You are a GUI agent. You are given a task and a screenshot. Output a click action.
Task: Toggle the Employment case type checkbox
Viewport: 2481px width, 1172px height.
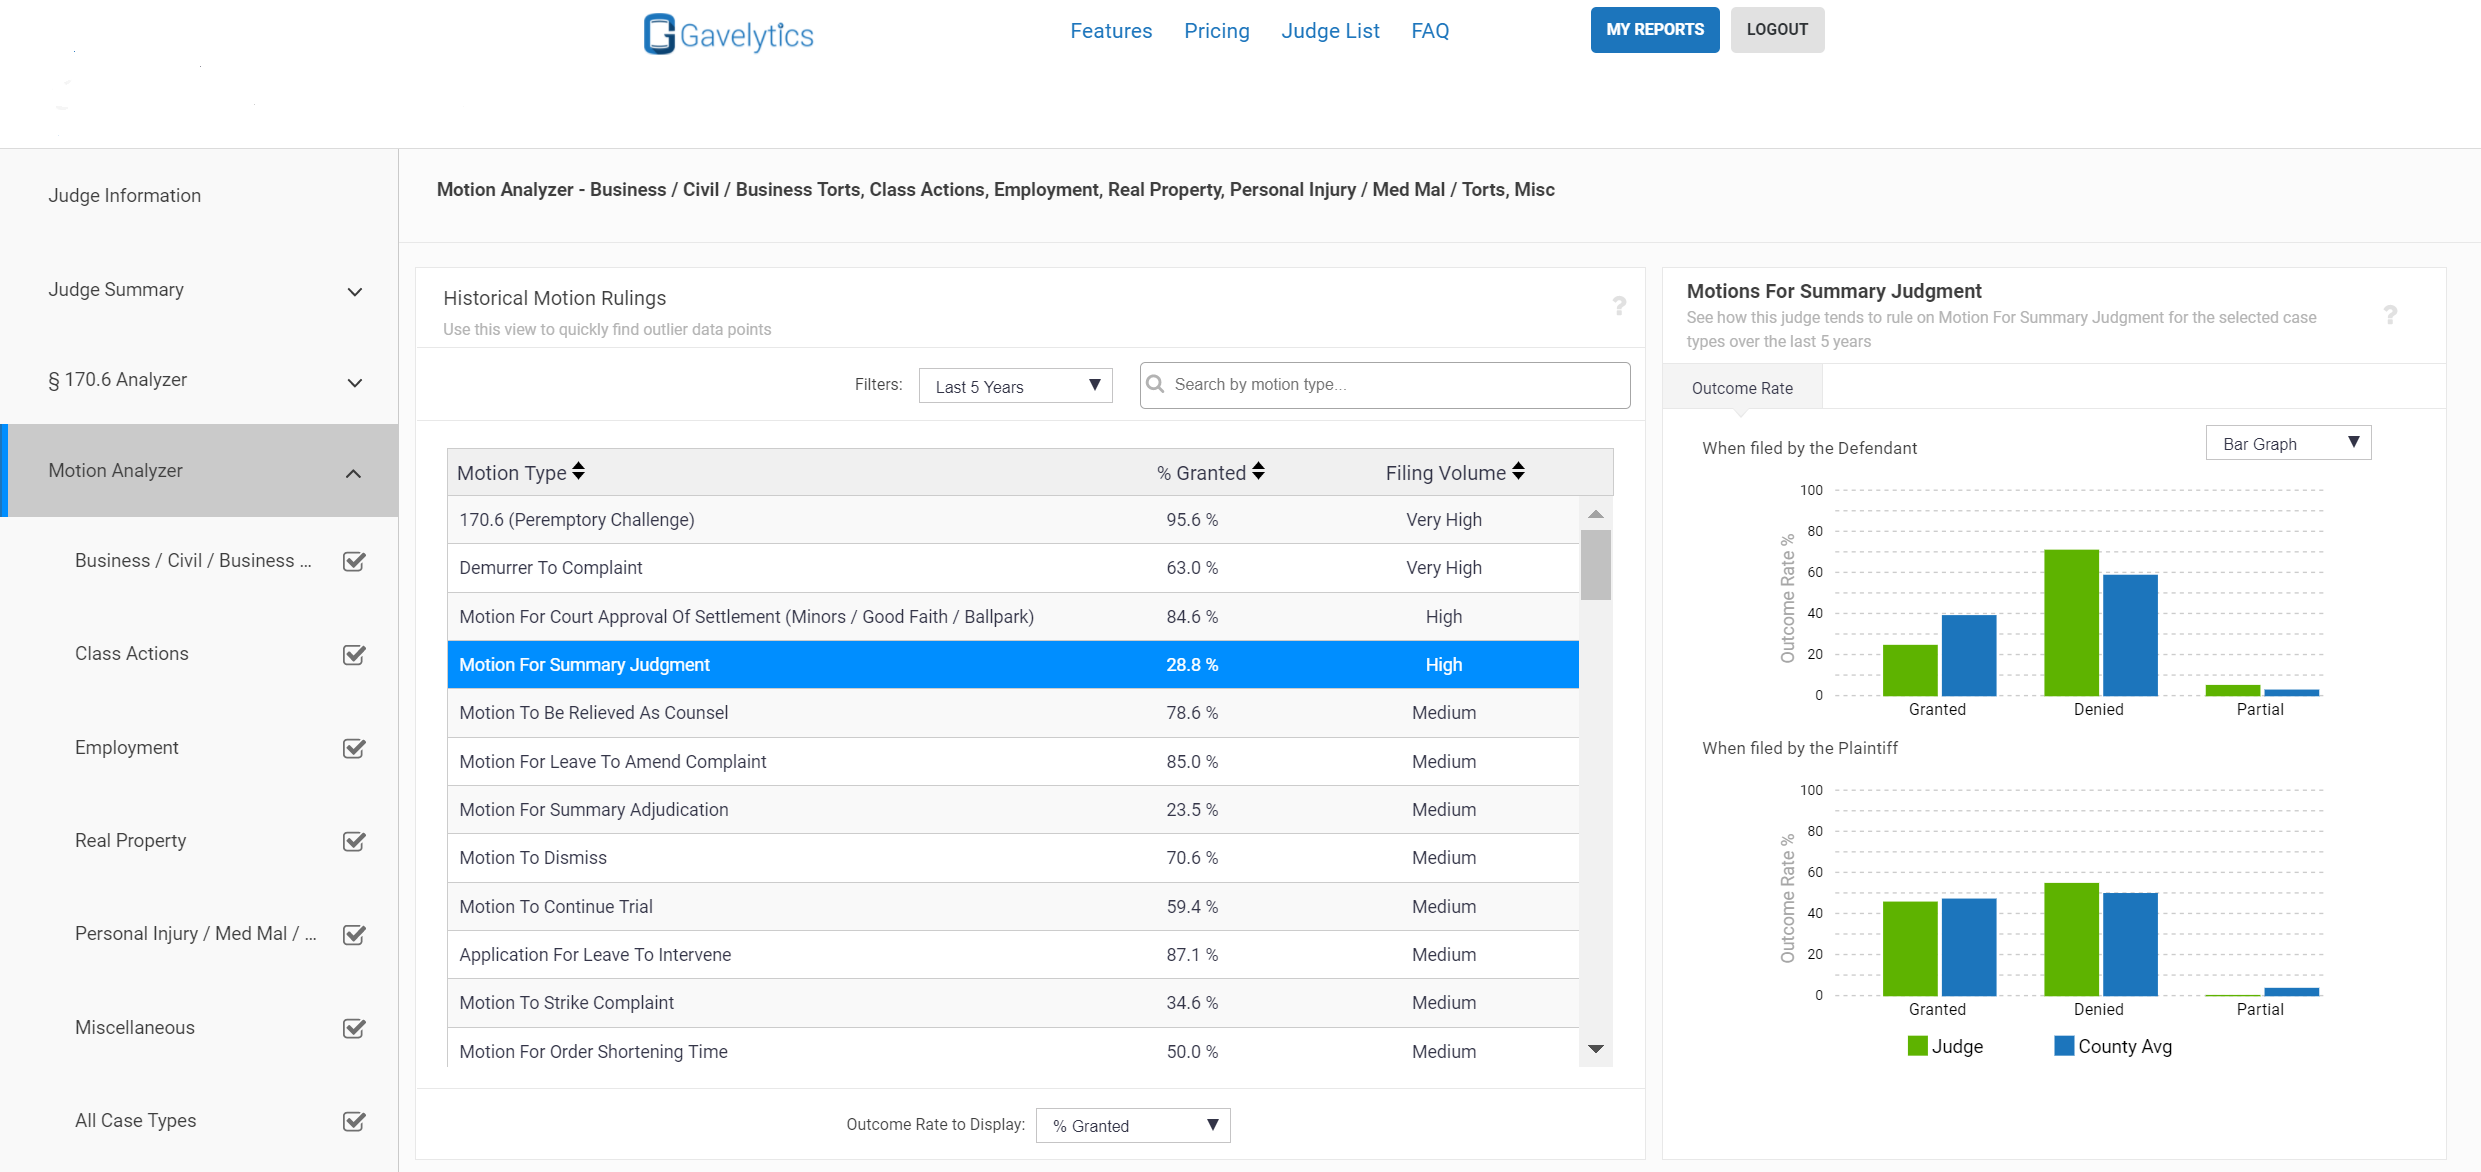[354, 748]
